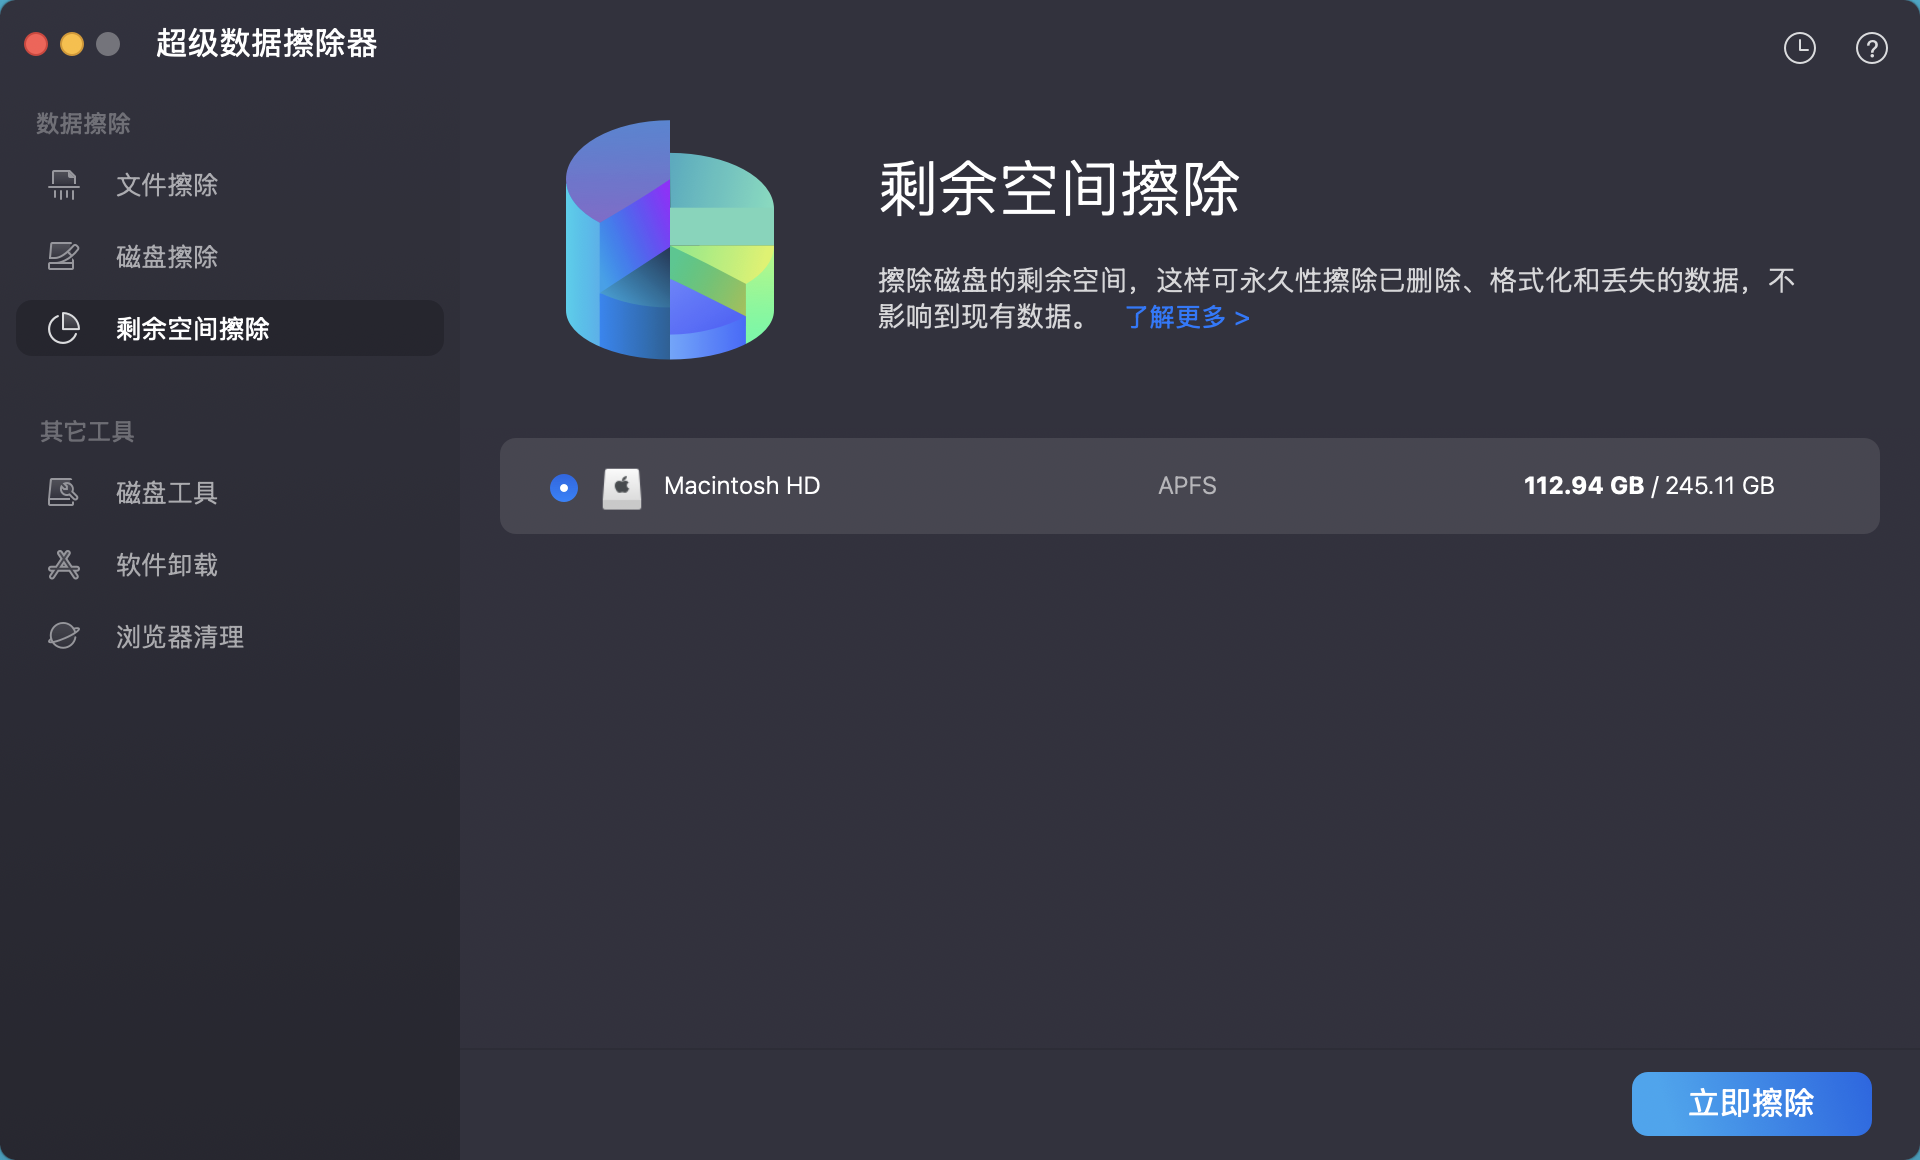Click the 浏览器清理 sidebar entry
The image size is (1920, 1160).
pyautogui.click(x=178, y=636)
